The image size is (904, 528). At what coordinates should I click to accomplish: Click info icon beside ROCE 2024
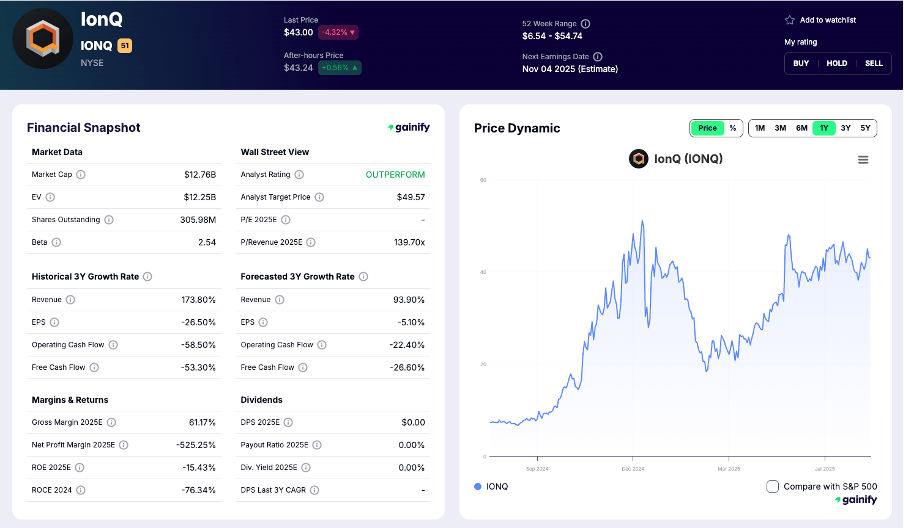[x=81, y=490]
